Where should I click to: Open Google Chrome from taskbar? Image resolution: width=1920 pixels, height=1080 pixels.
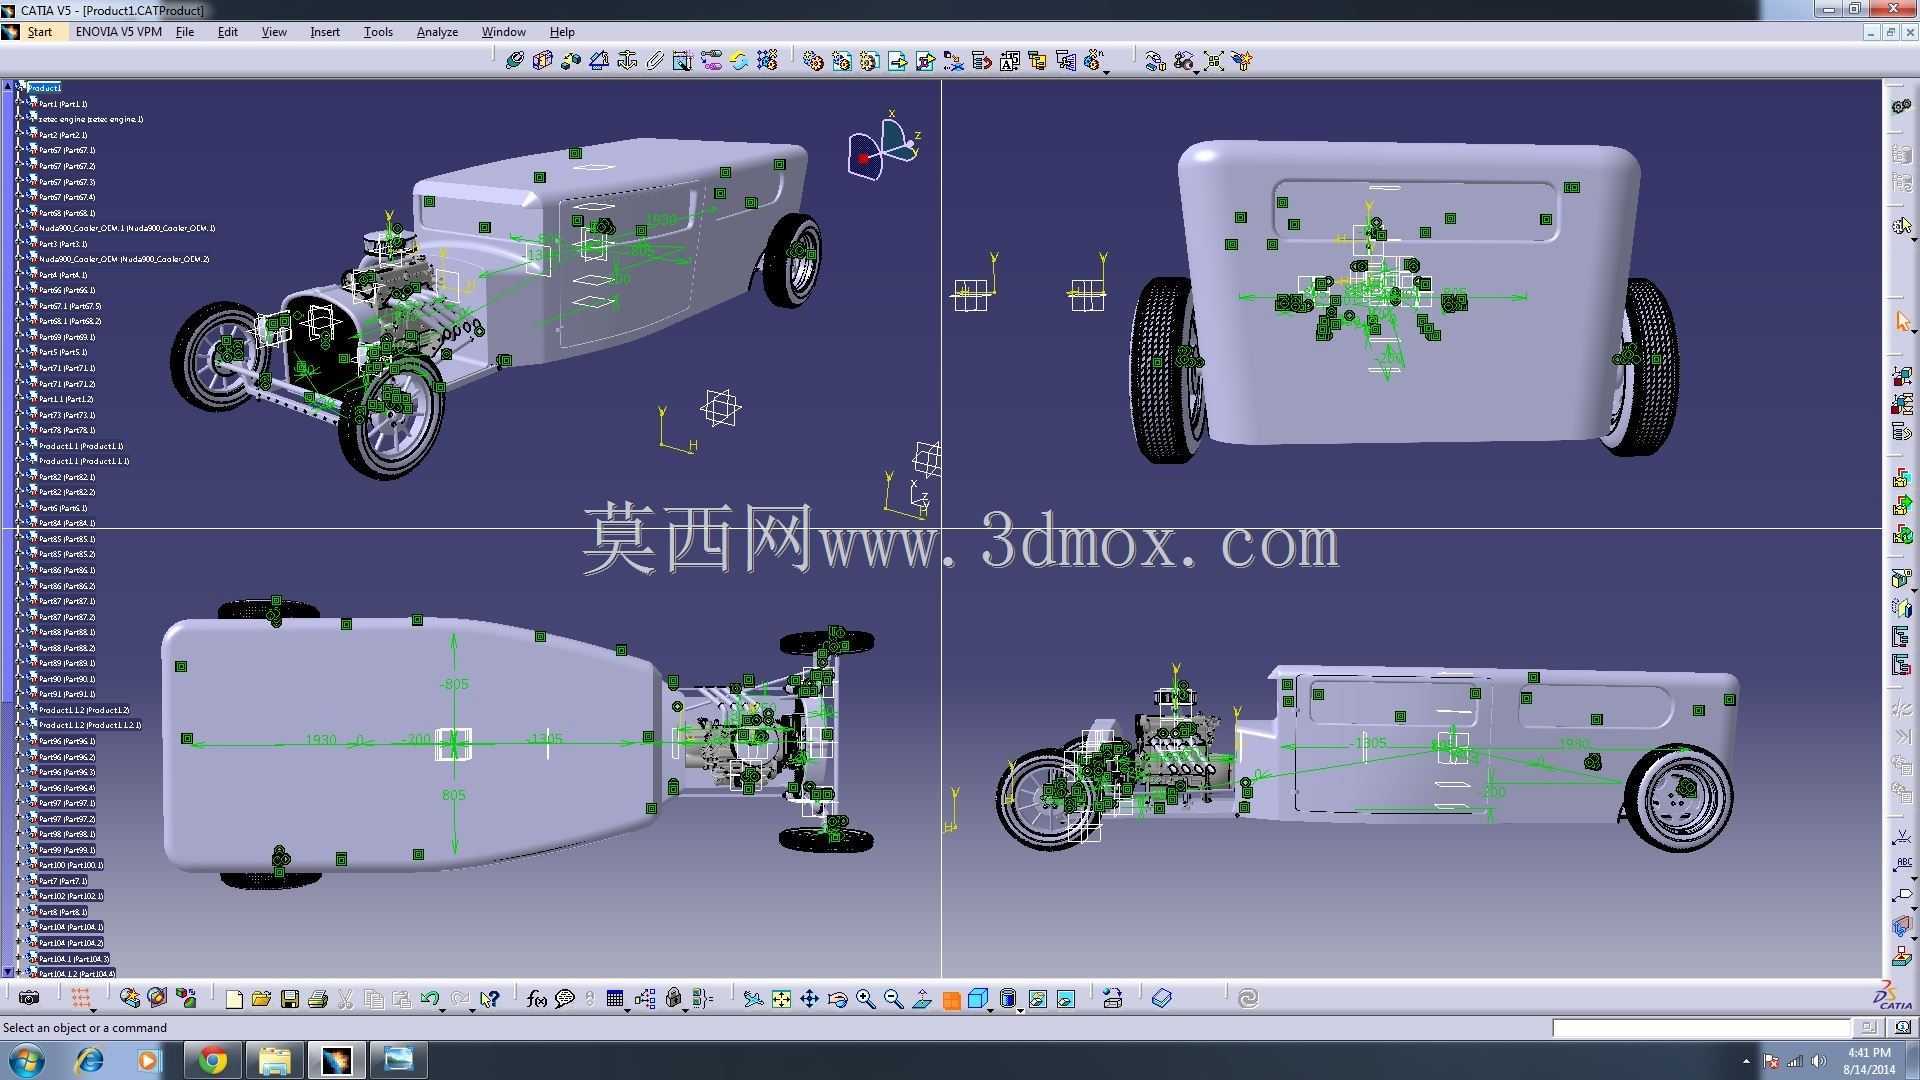coord(212,1060)
